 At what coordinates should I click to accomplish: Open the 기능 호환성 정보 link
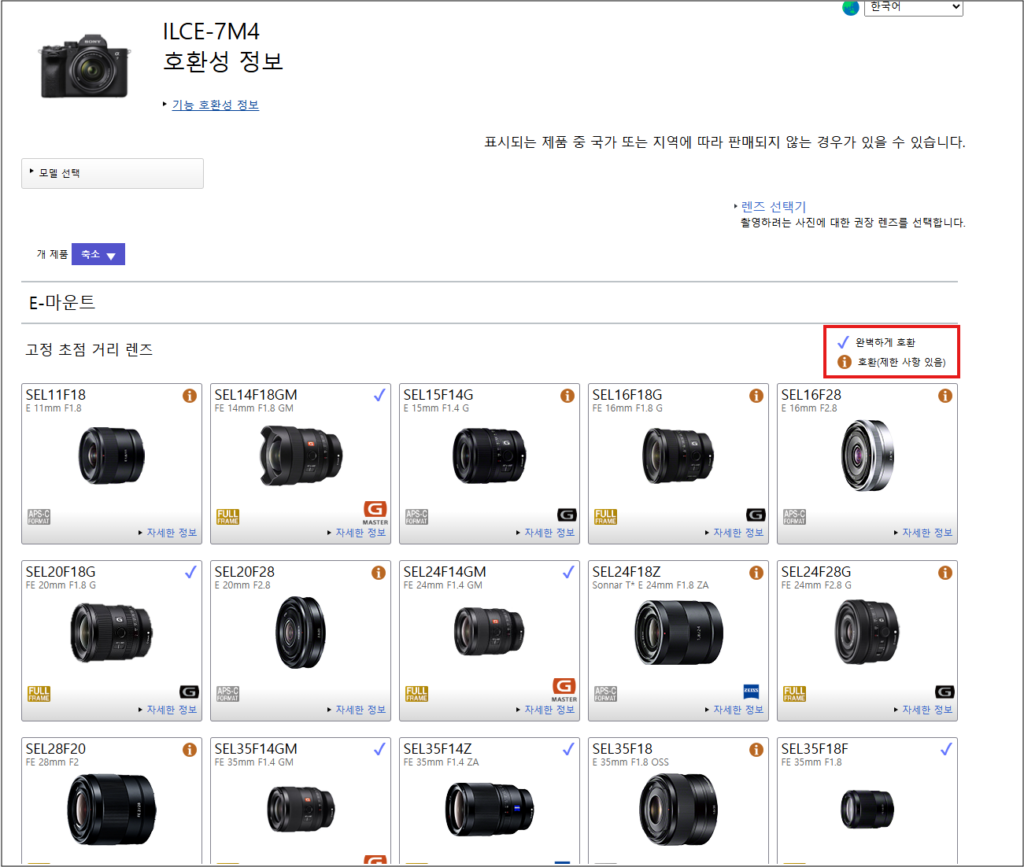point(215,104)
